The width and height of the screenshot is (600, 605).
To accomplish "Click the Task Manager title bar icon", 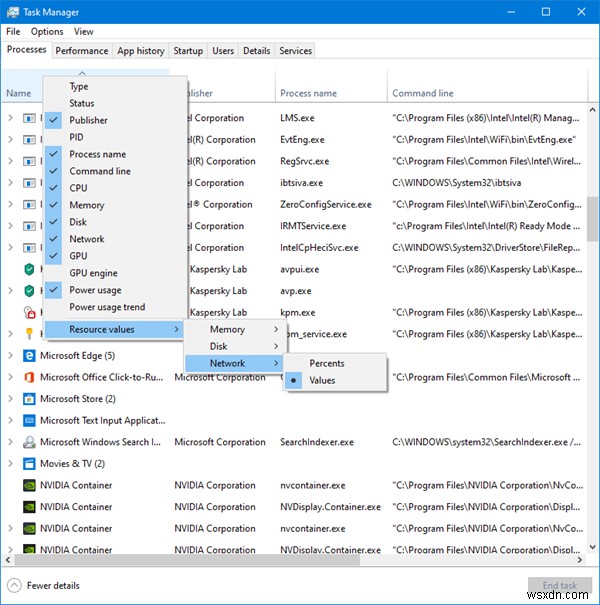I will point(13,12).
